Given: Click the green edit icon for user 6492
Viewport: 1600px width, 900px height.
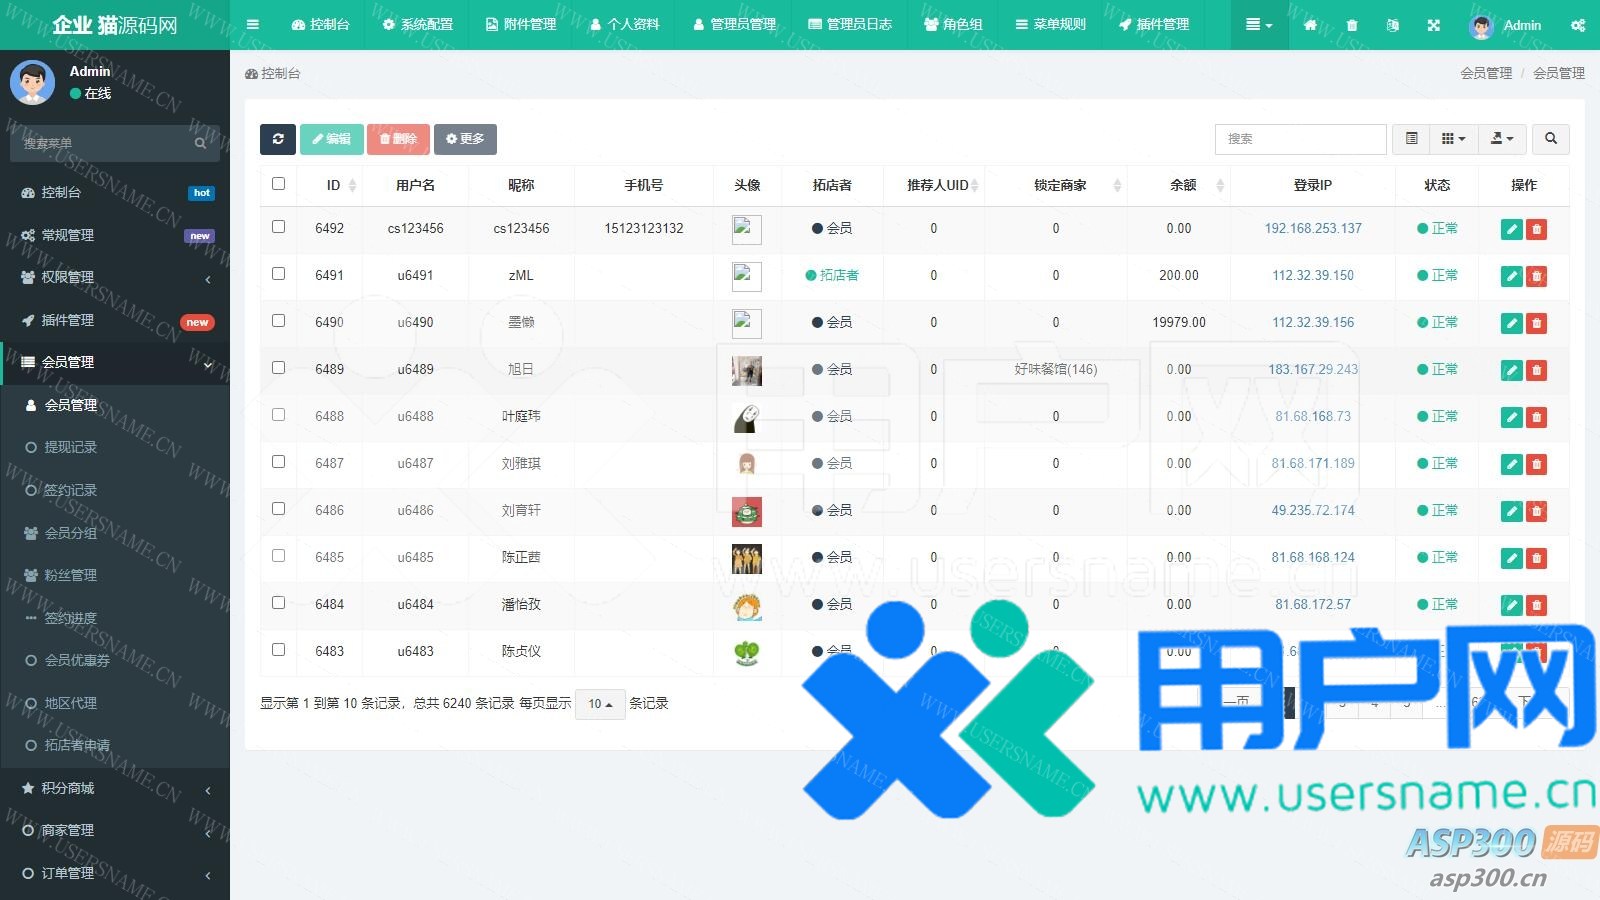Looking at the screenshot, I should (x=1511, y=229).
